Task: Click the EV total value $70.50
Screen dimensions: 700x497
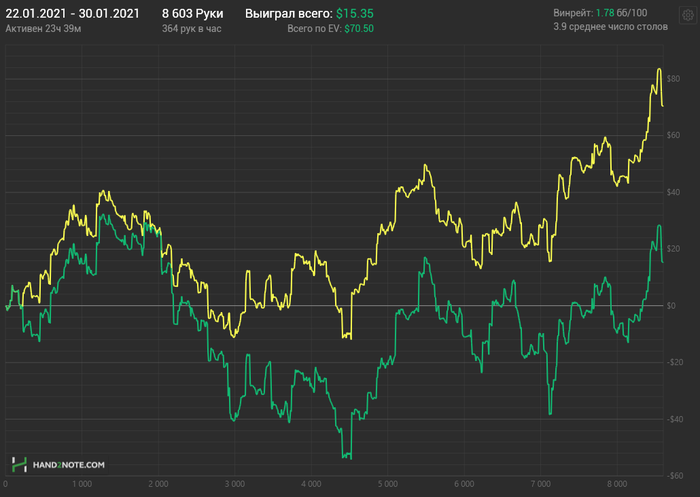Action: pyautogui.click(x=359, y=29)
